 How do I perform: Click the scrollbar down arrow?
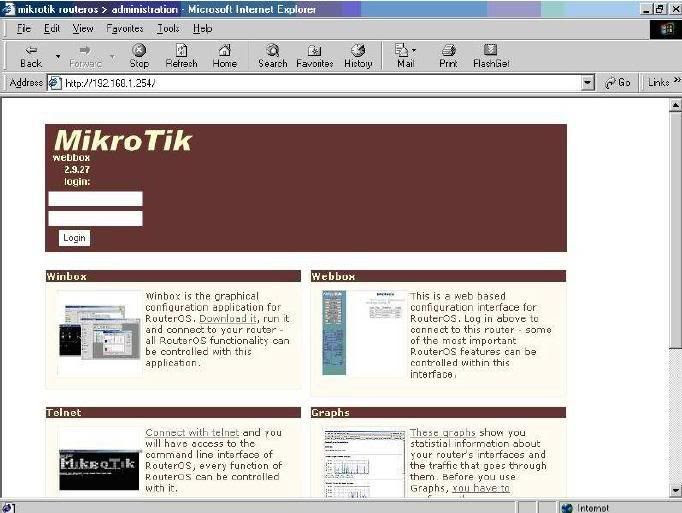point(675,490)
